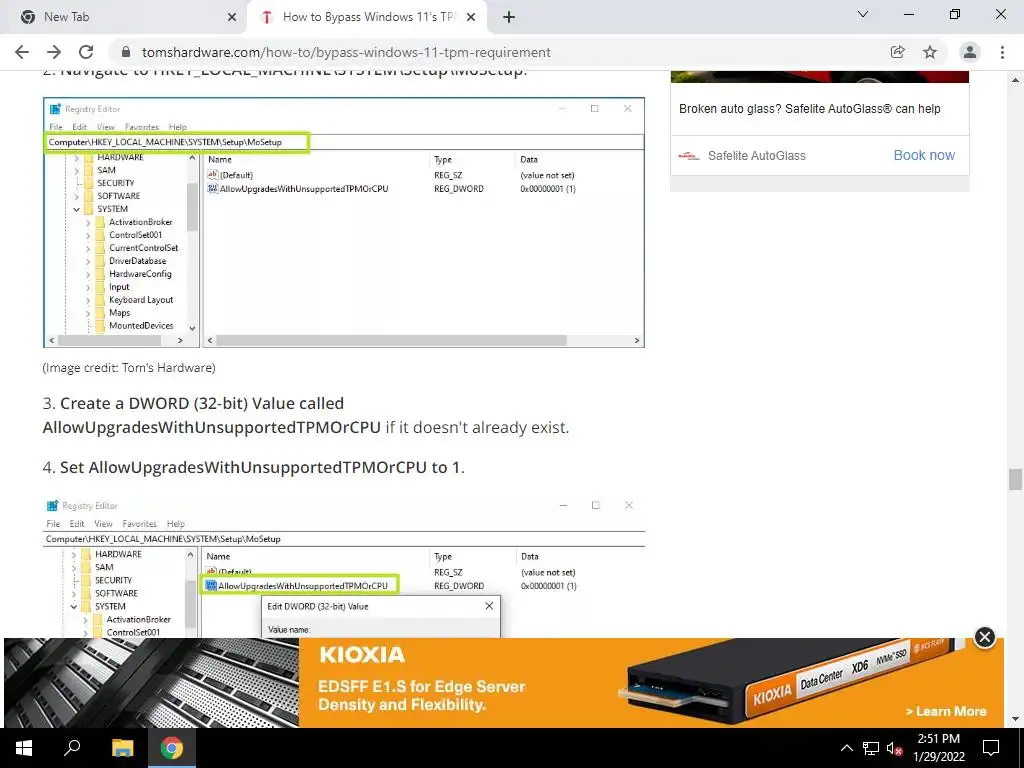The width and height of the screenshot is (1024, 768).
Task: Switch to the New Tab tab
Action: (124, 18)
